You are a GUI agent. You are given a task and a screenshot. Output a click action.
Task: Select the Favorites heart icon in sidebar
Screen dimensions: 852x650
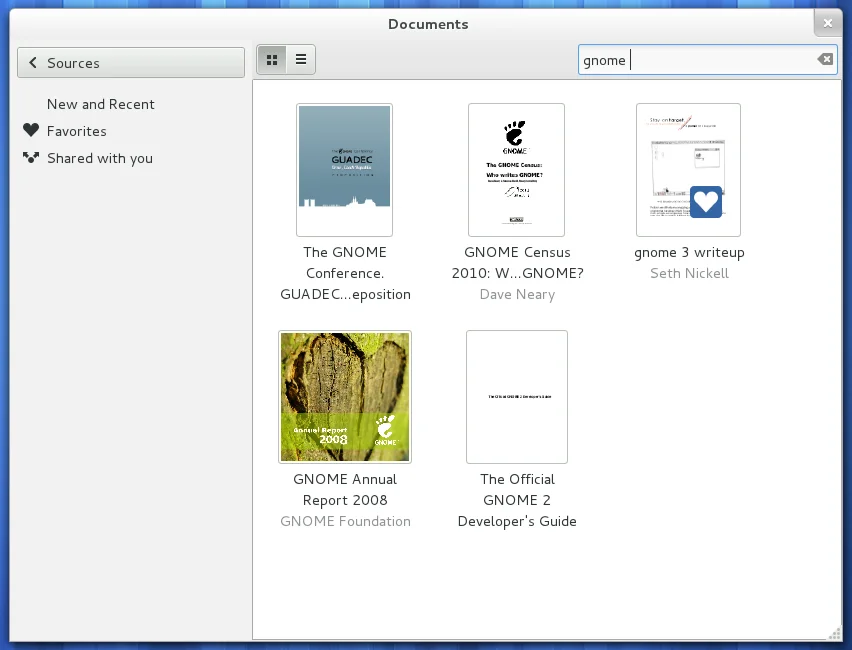click(29, 131)
